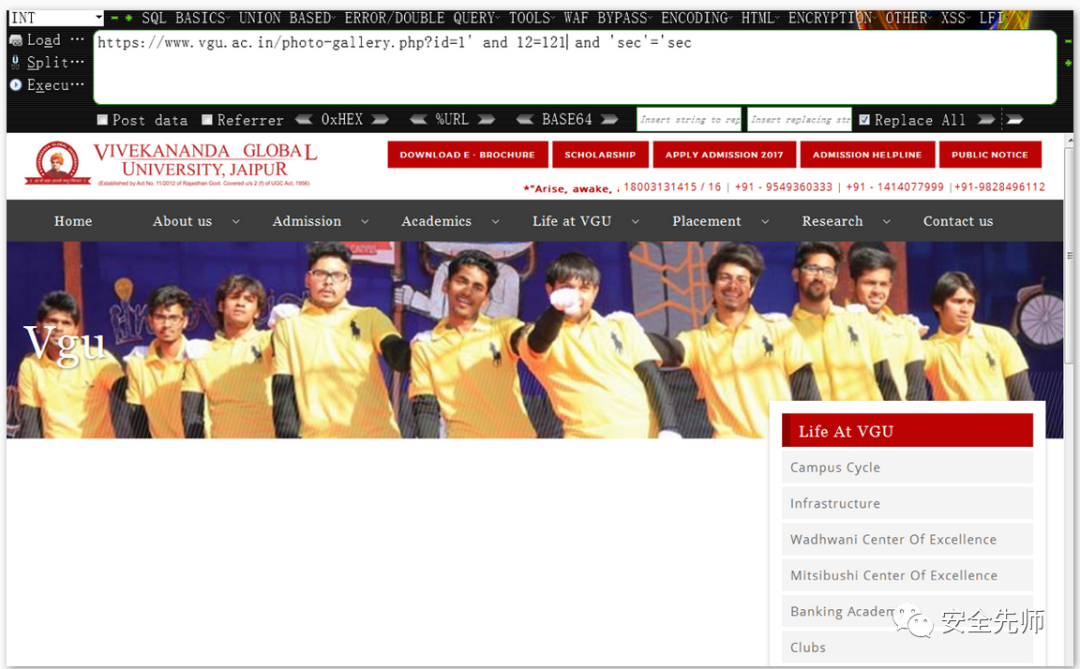The width and height of the screenshot is (1080, 669).
Task: Click the left arrow before %URL to decode
Action: [418, 120]
